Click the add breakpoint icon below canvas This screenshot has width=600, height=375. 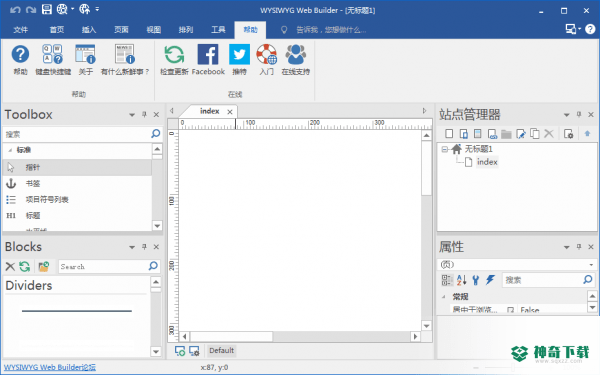179,351
